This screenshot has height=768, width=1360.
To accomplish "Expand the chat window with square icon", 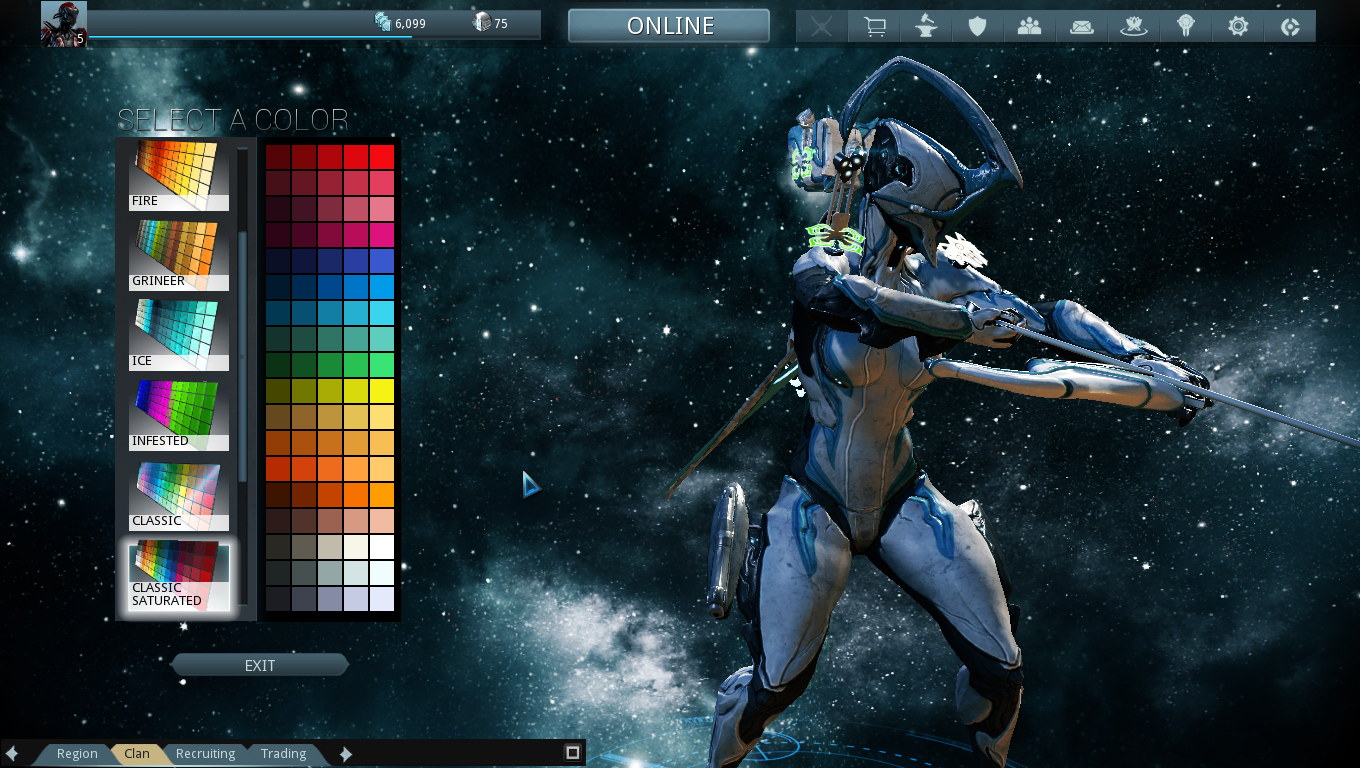I will tap(573, 752).
